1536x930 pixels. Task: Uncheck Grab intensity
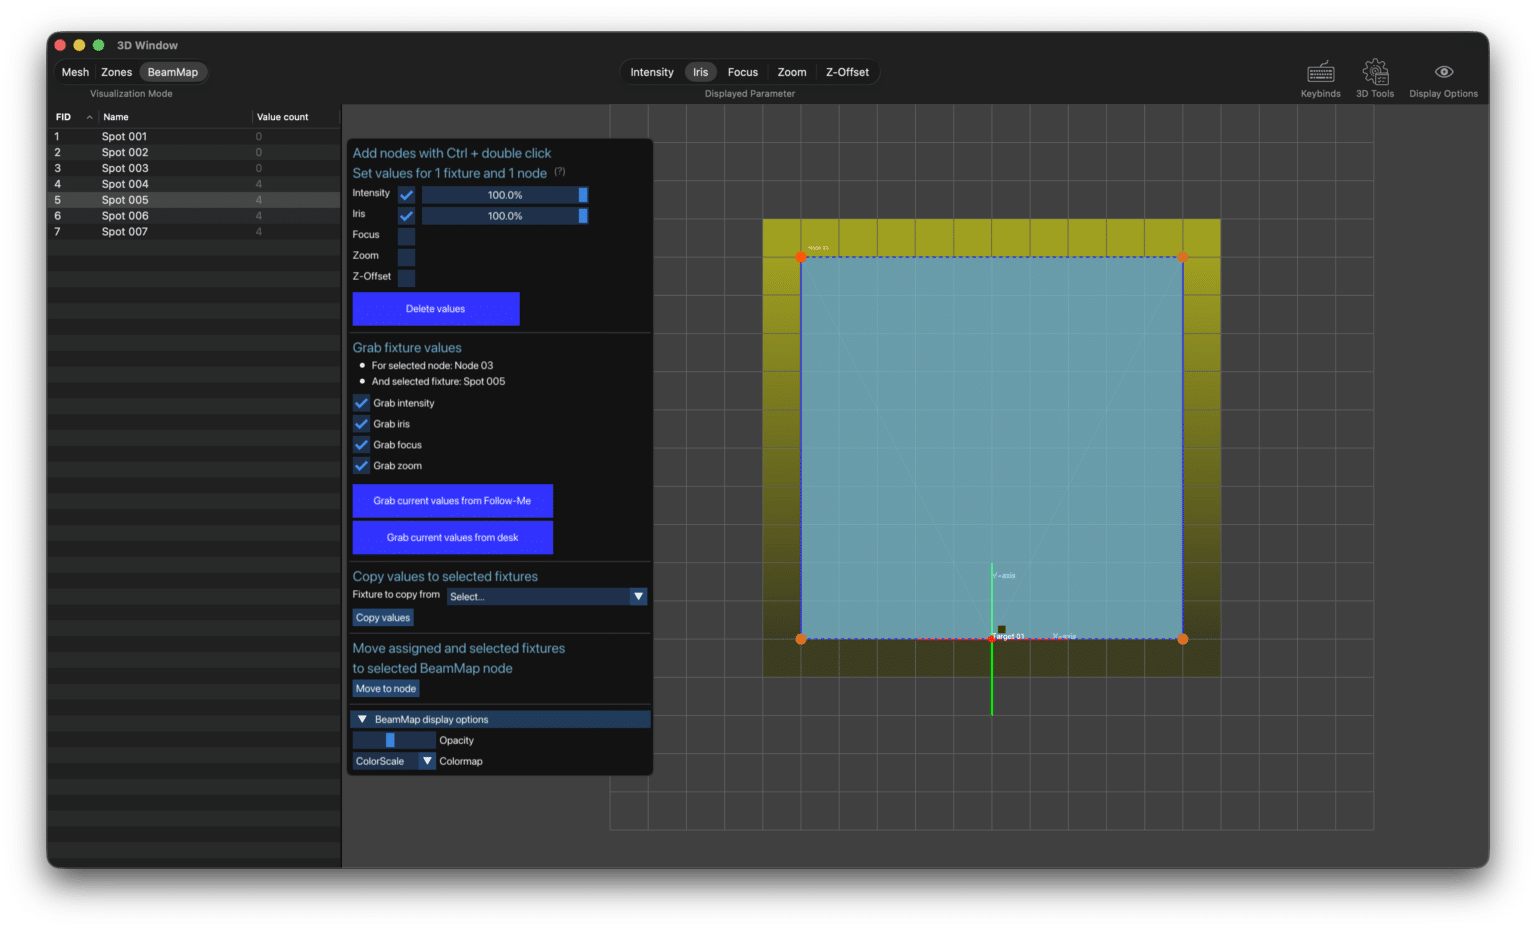[361, 403]
